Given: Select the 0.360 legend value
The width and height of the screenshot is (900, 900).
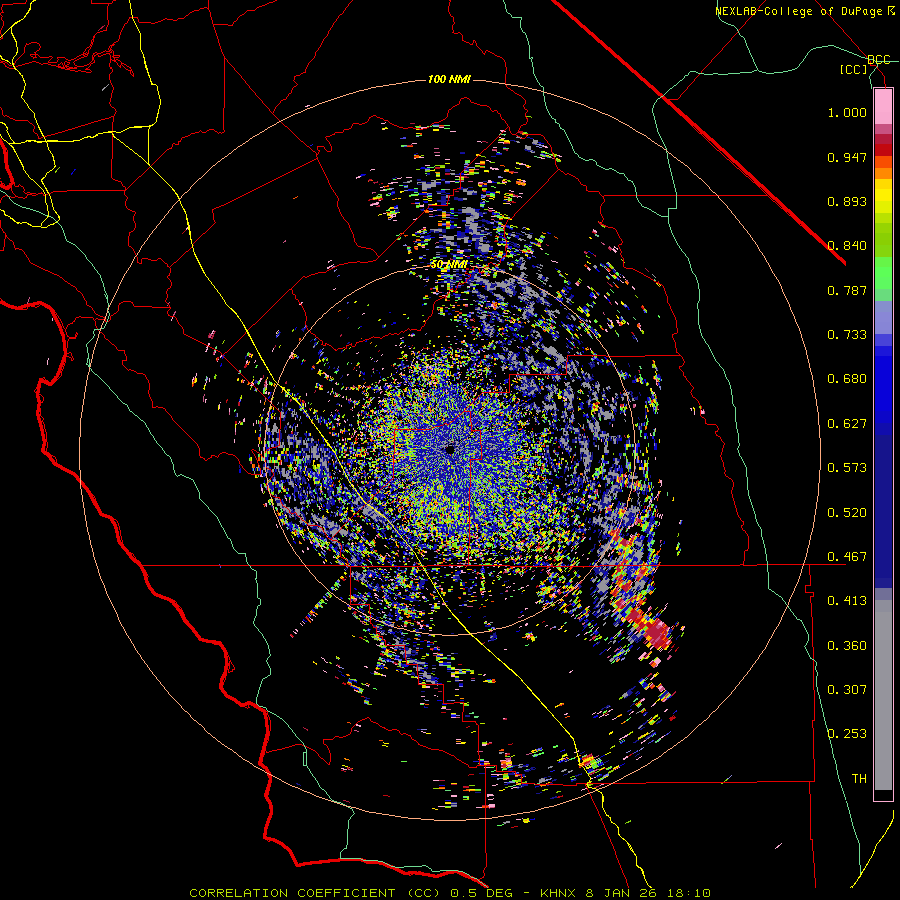Looking at the screenshot, I should coord(847,646).
